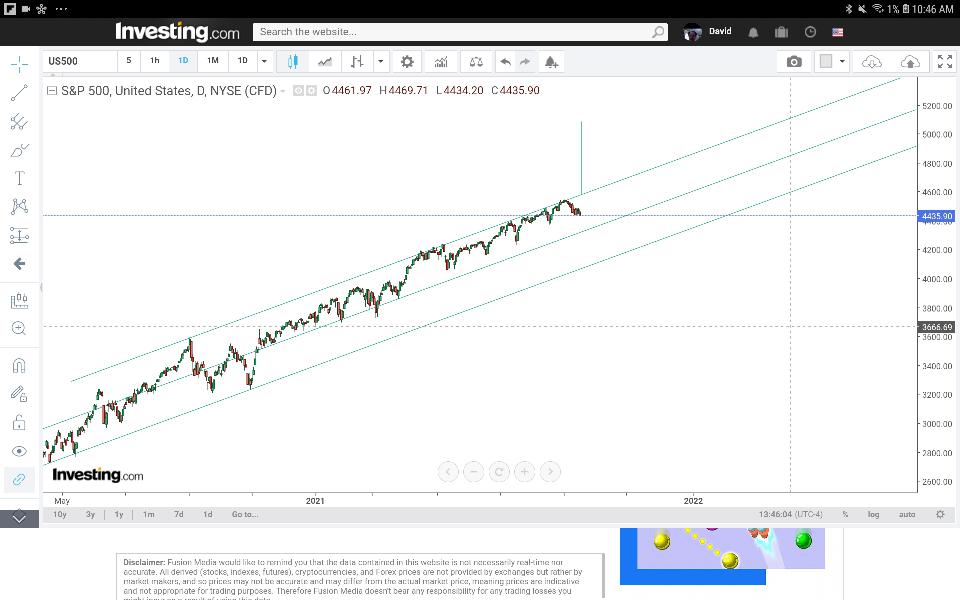The width and height of the screenshot is (960, 600).
Task: Select the bars chart style
Action: pyautogui.click(x=357, y=61)
